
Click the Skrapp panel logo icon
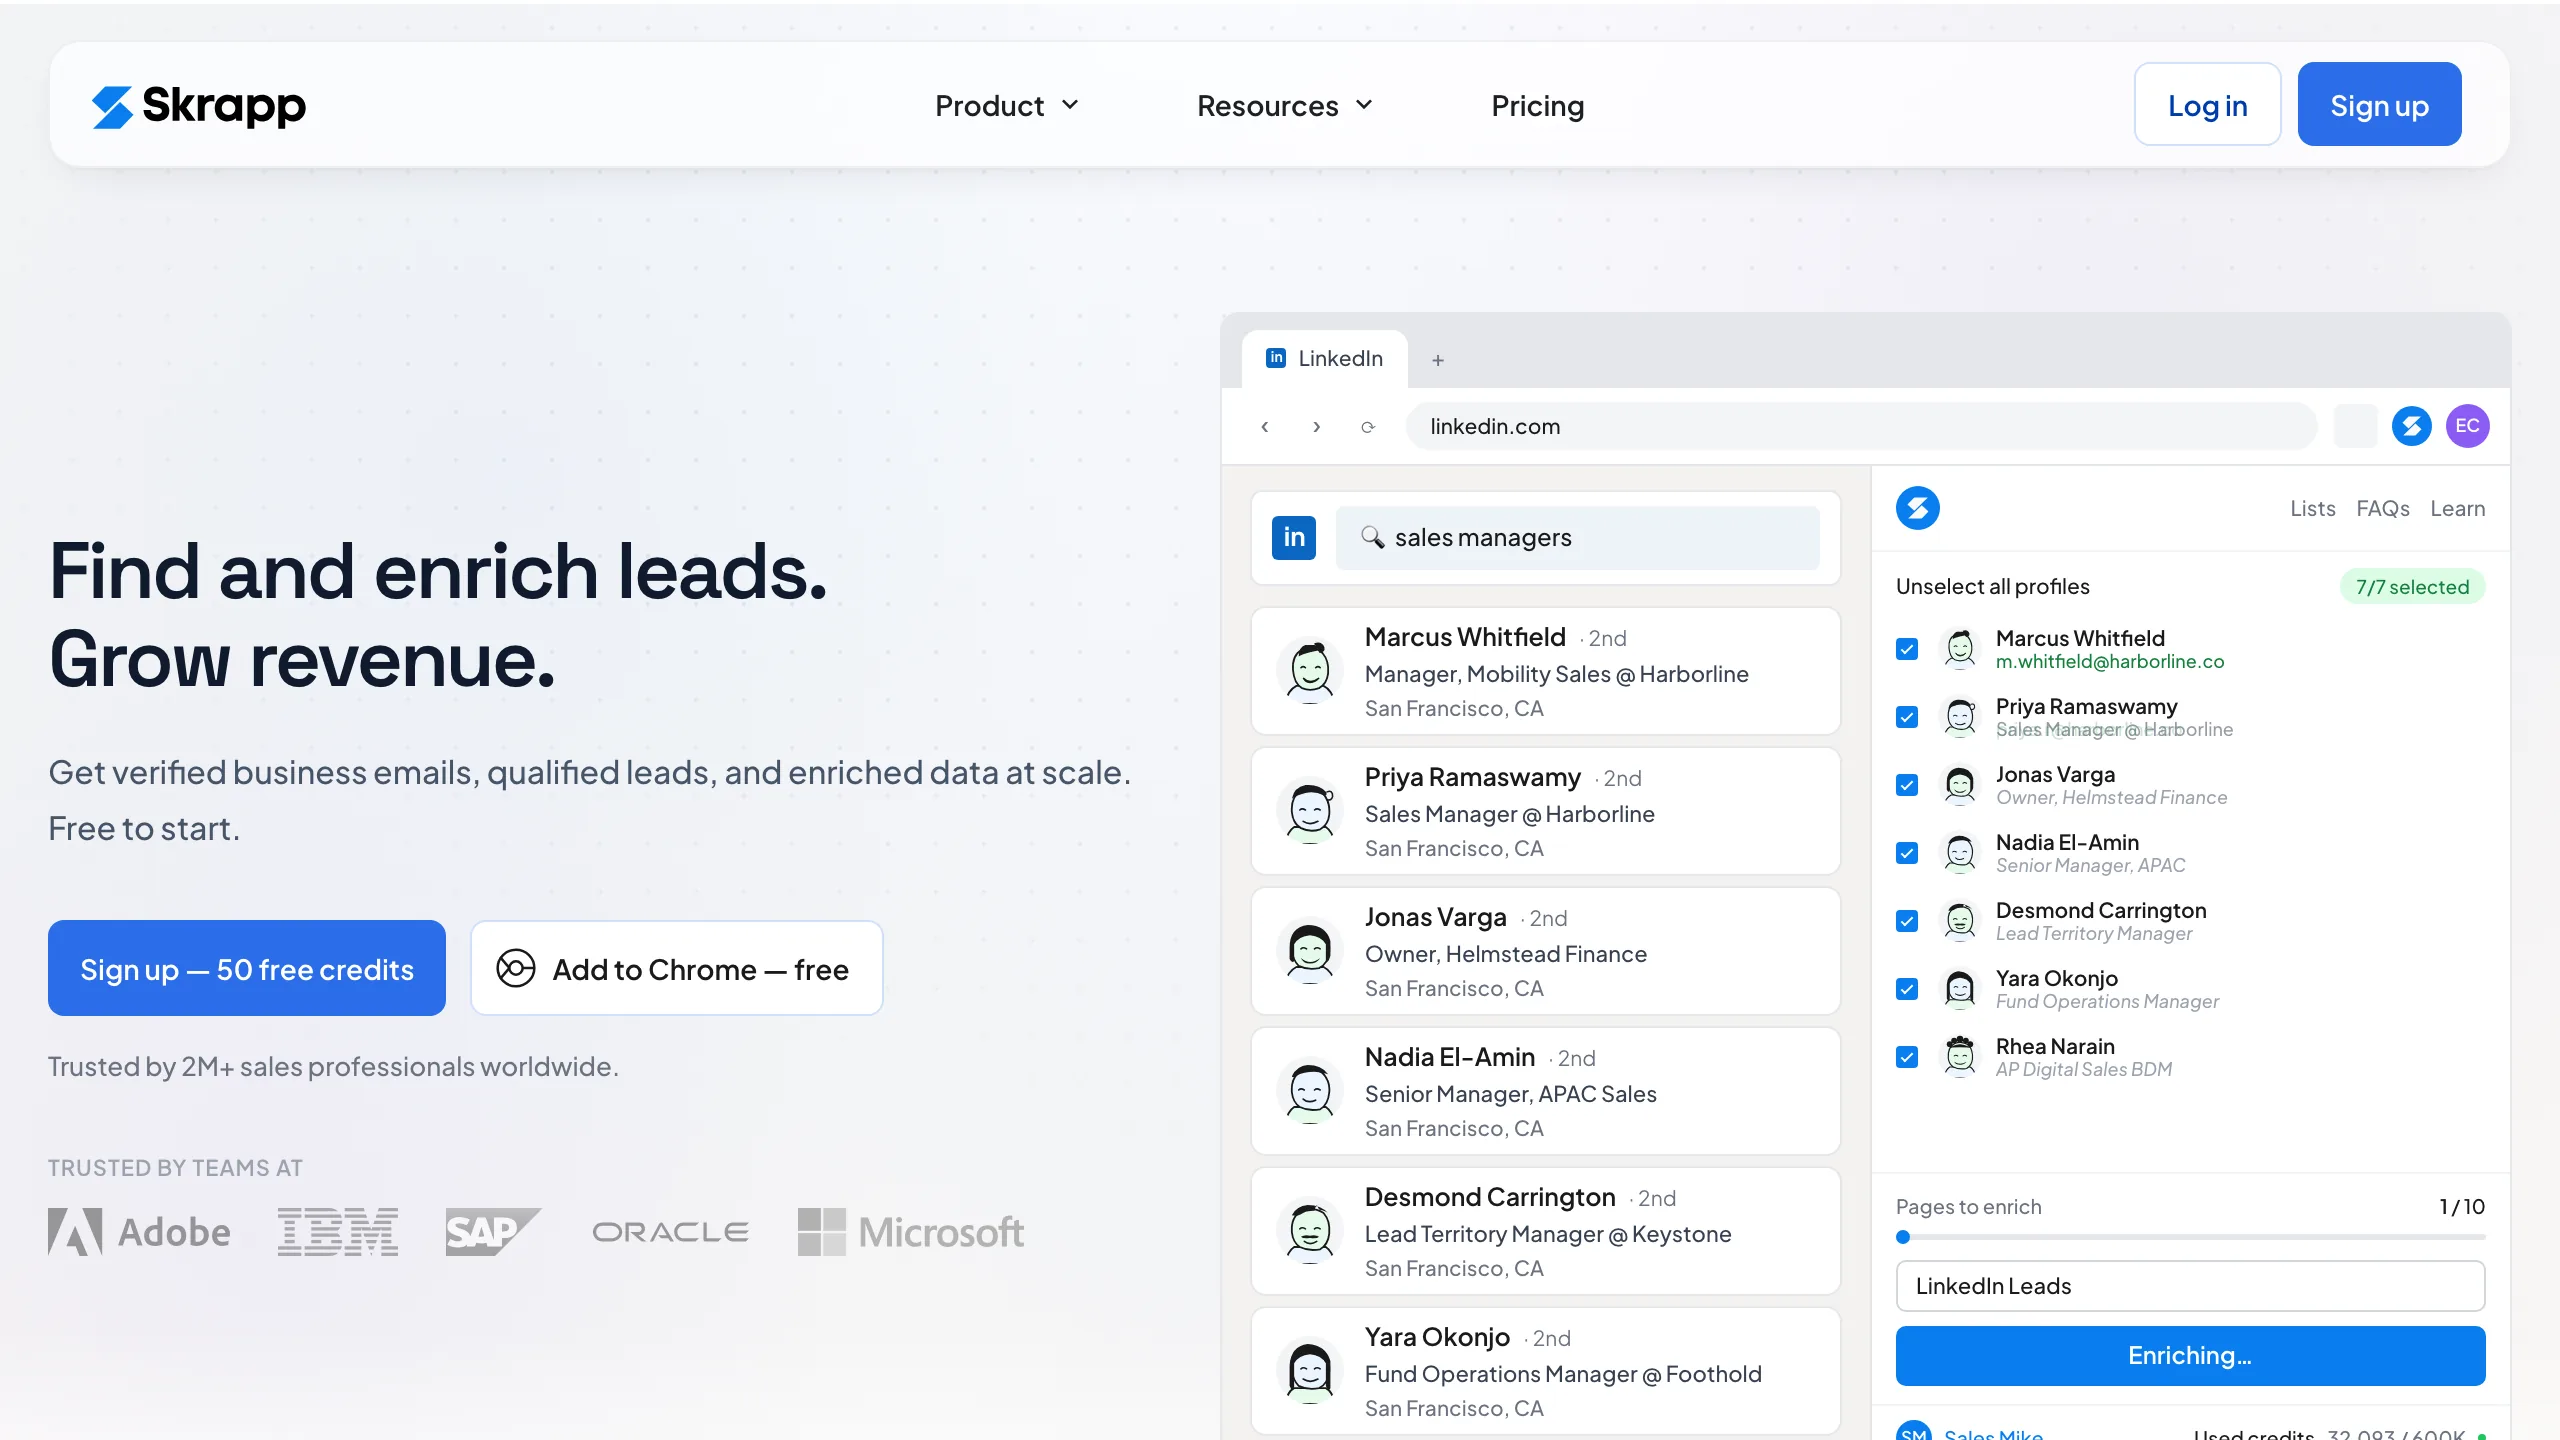[x=1917, y=508]
